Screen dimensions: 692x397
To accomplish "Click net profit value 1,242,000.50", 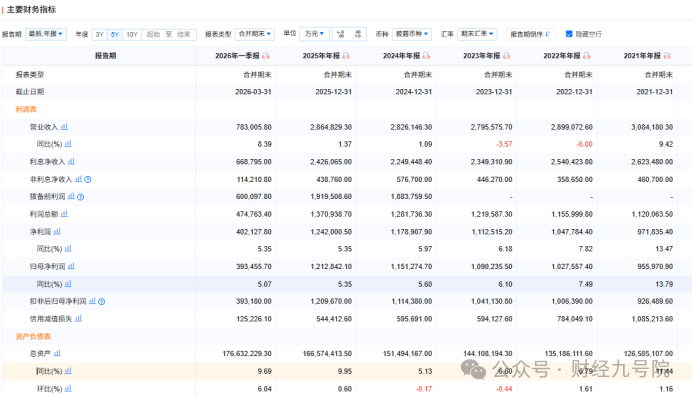I will [331, 232].
